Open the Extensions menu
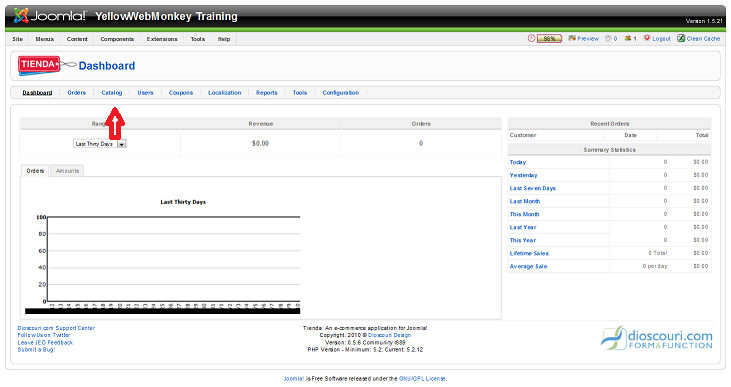This screenshot has height=387, width=731. coord(162,39)
